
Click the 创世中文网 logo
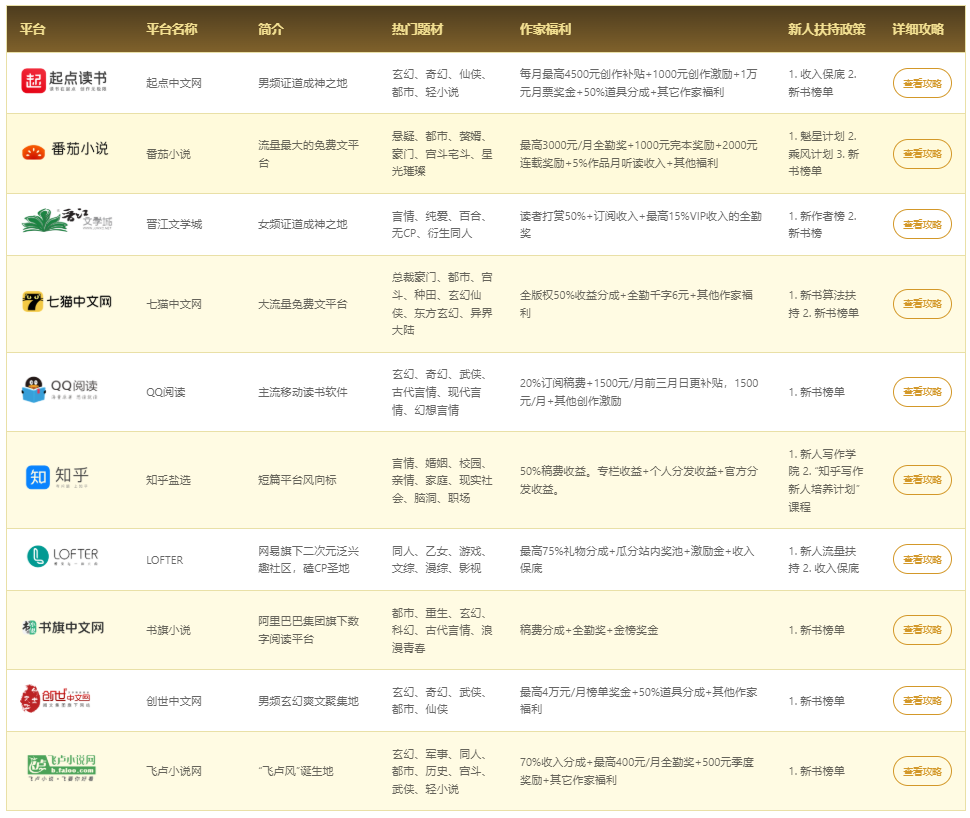[57, 699]
